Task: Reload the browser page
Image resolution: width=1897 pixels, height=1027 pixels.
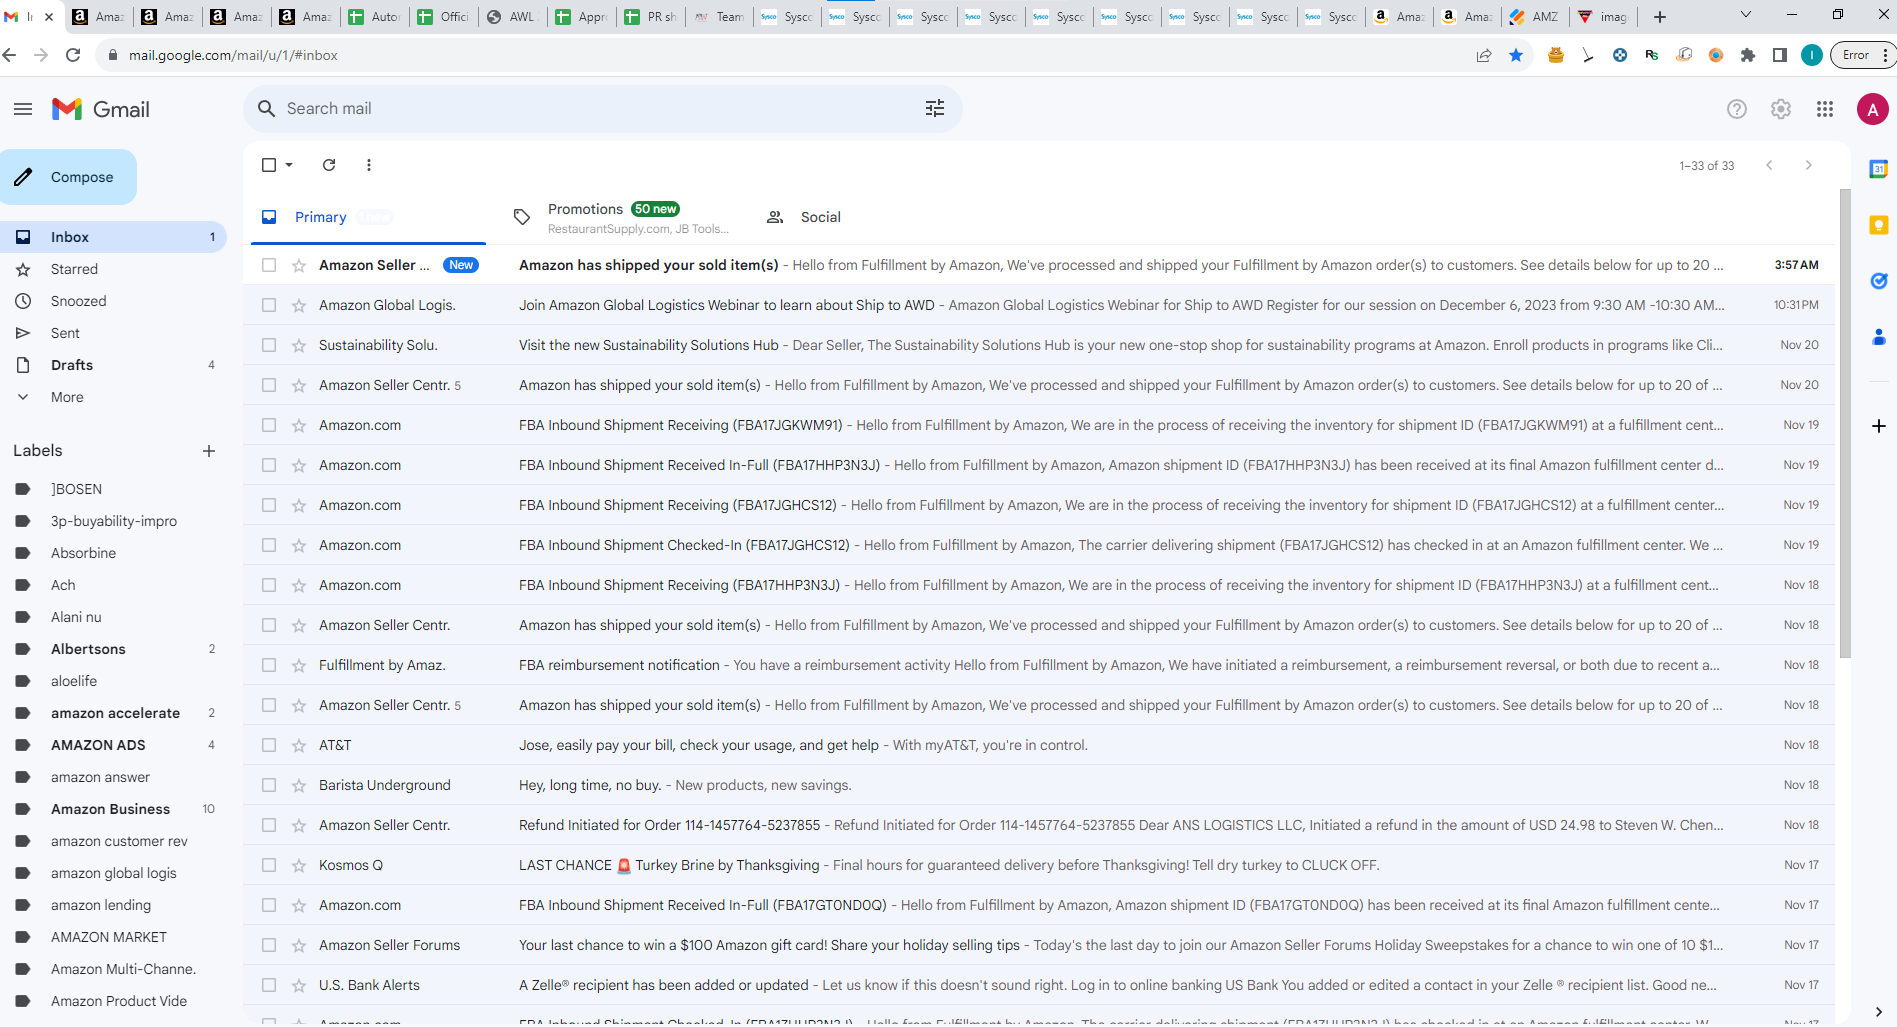Action: click(73, 55)
